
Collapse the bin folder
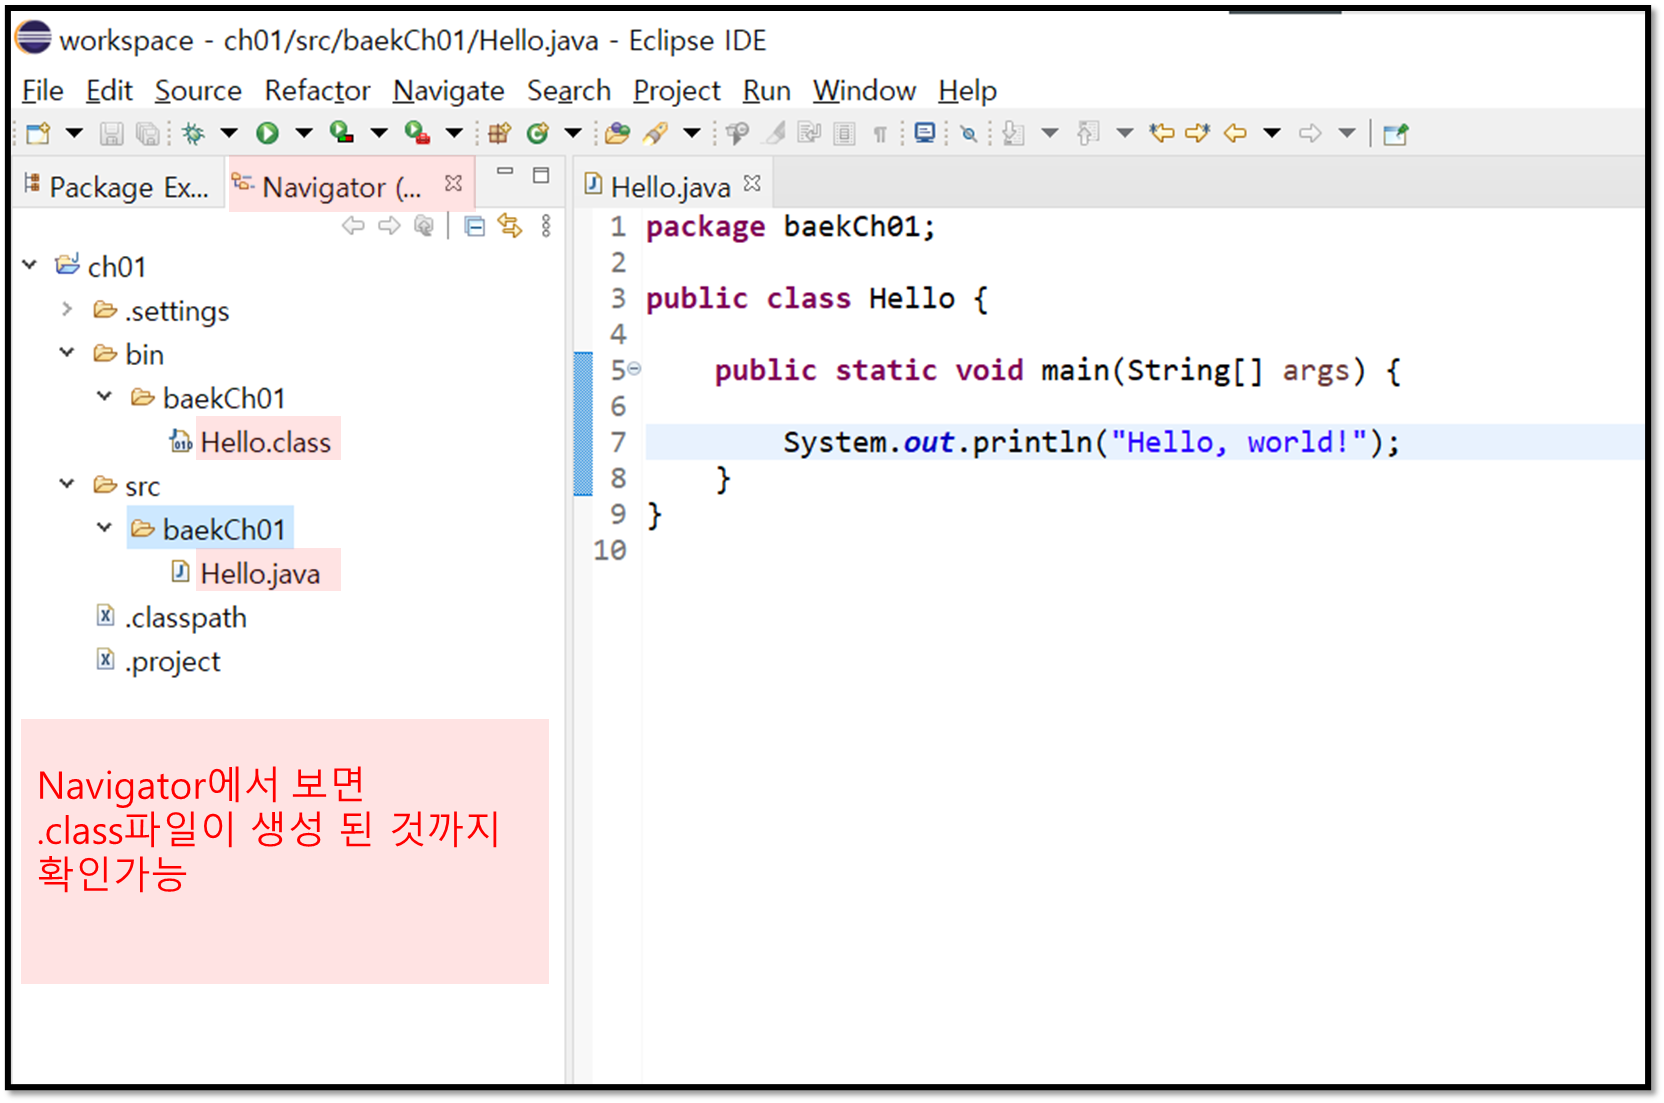(67, 353)
